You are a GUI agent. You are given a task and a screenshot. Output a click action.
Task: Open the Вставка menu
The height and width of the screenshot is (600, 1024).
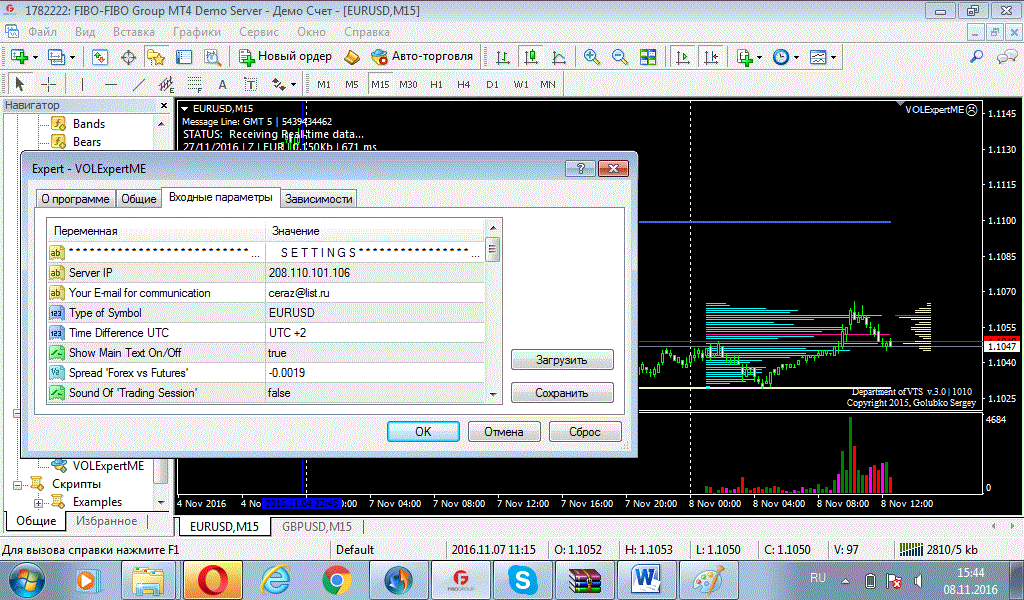pos(134,31)
